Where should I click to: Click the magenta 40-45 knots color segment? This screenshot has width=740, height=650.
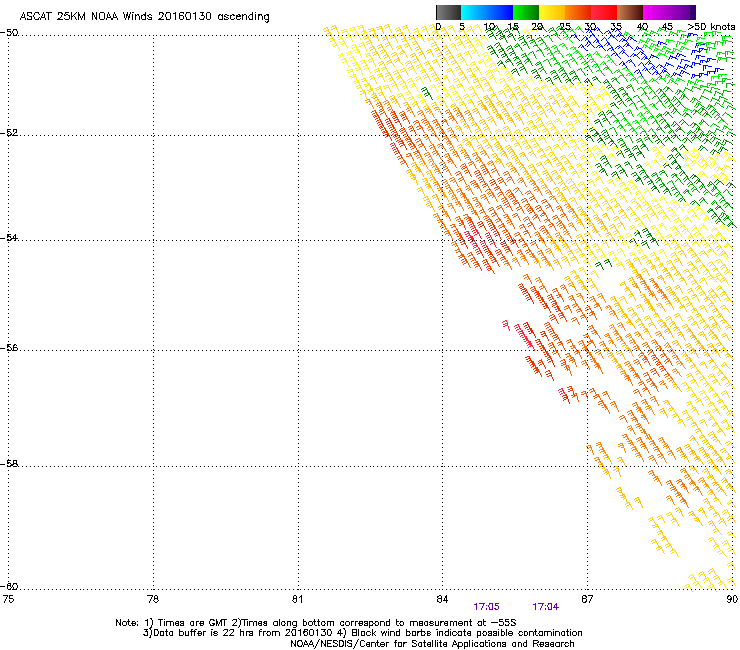[656, 12]
